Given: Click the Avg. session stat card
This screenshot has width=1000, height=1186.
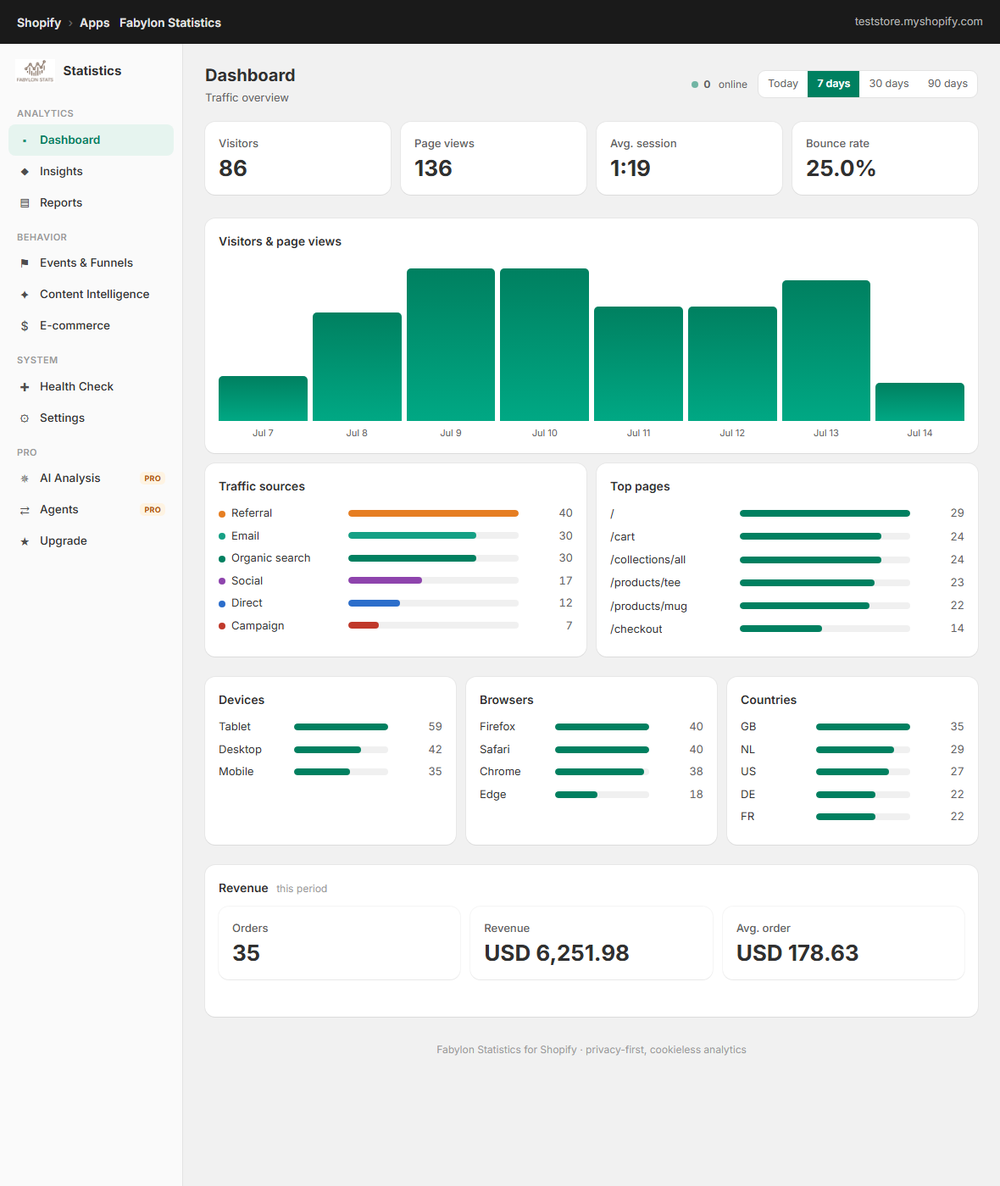Looking at the screenshot, I should click(x=689, y=159).
